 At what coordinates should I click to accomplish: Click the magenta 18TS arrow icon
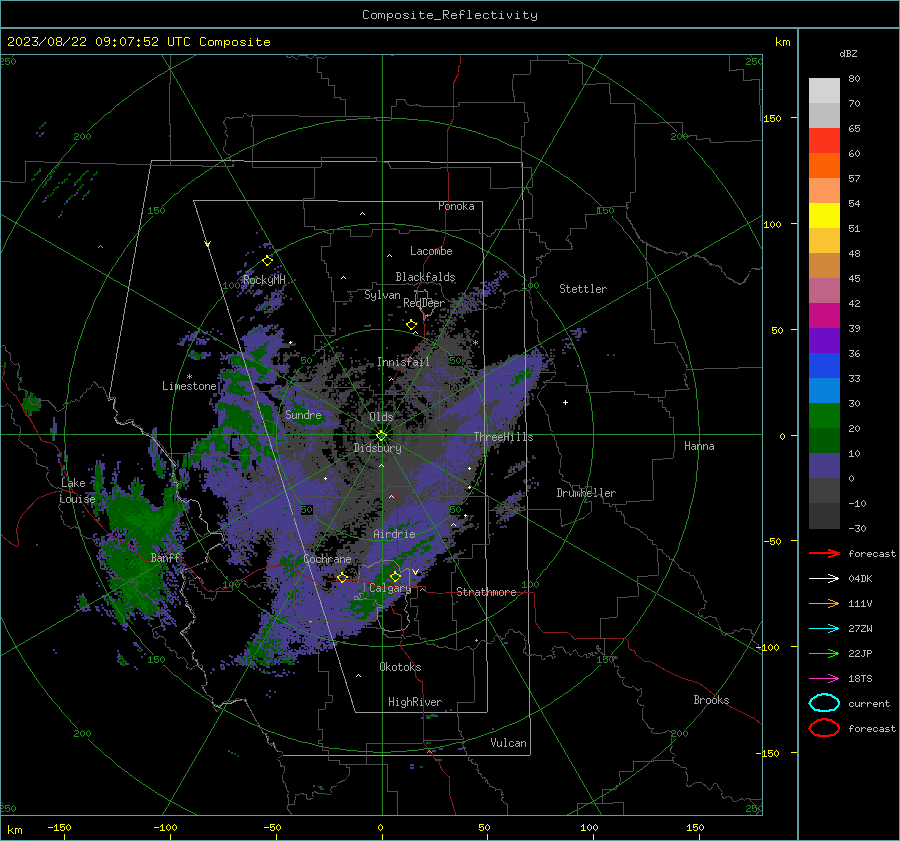coord(824,679)
